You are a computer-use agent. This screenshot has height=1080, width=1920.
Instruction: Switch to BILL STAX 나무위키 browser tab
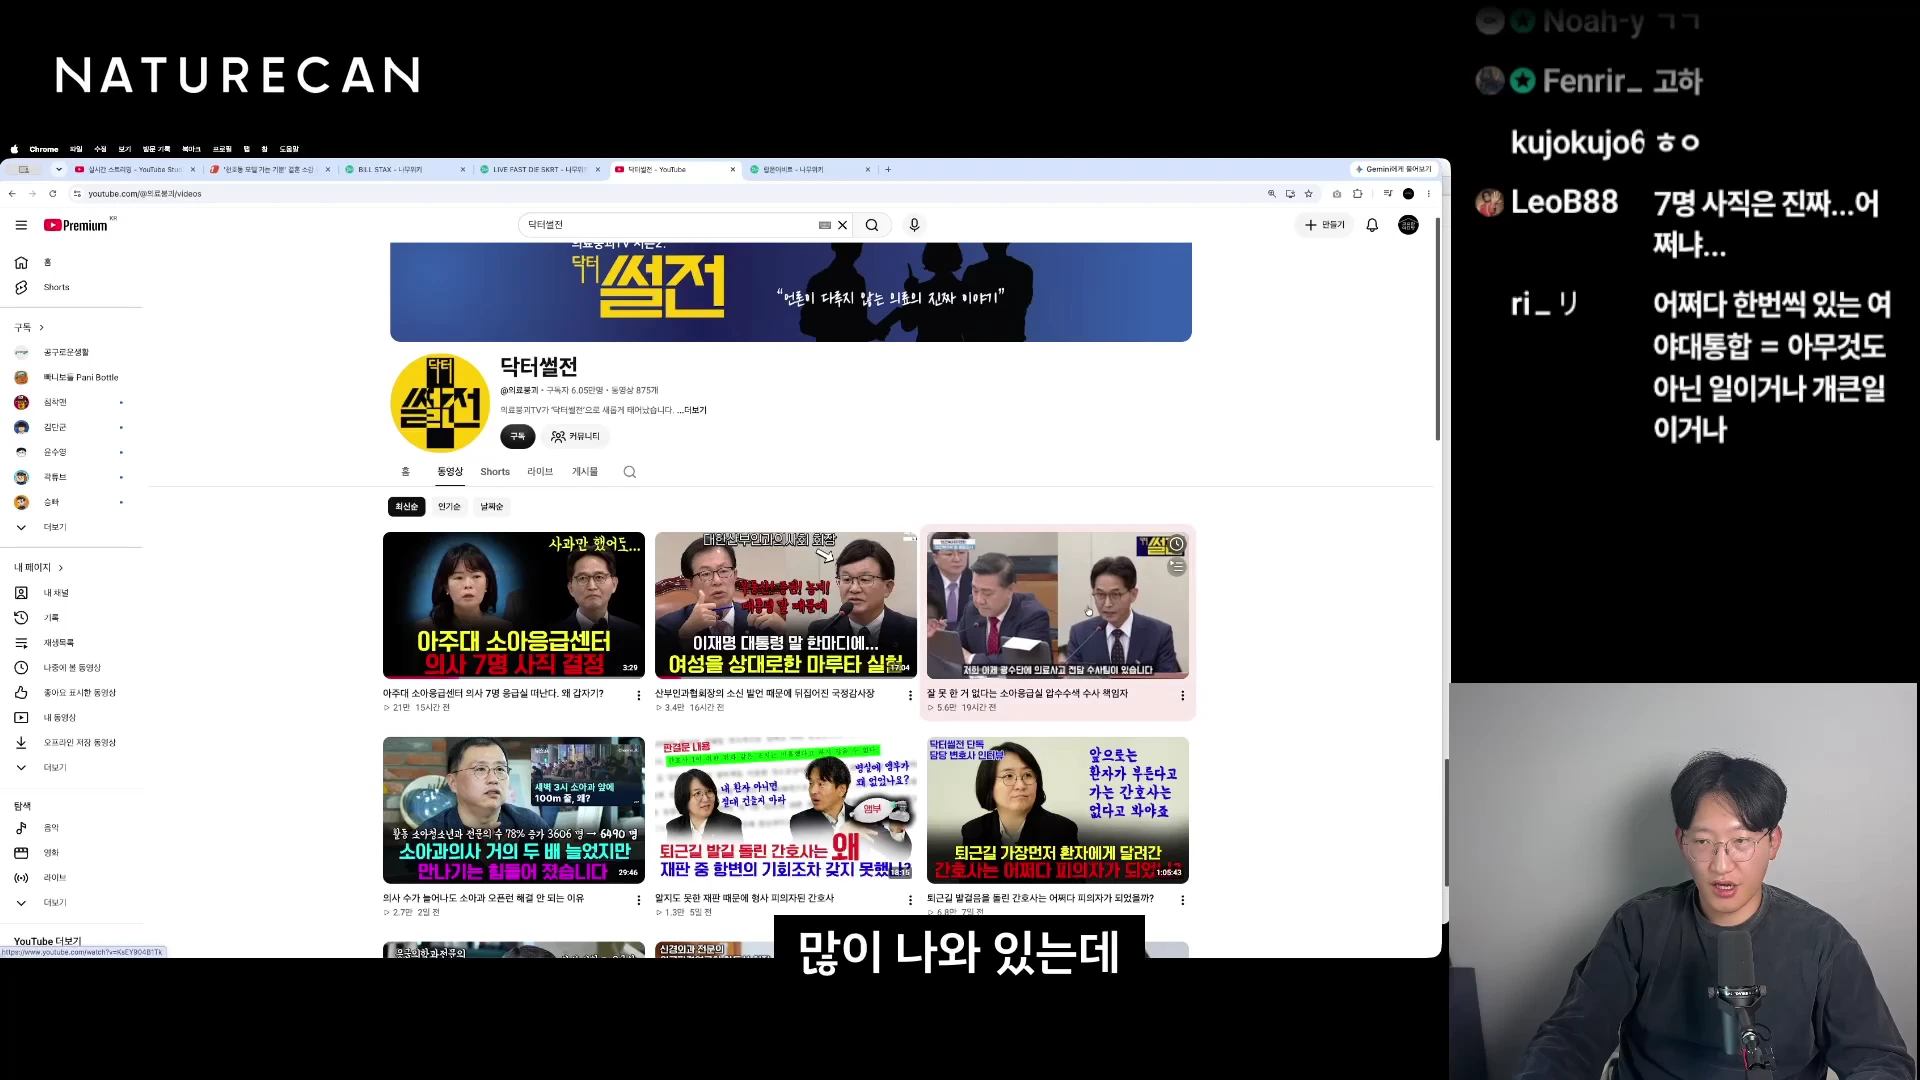405,170
